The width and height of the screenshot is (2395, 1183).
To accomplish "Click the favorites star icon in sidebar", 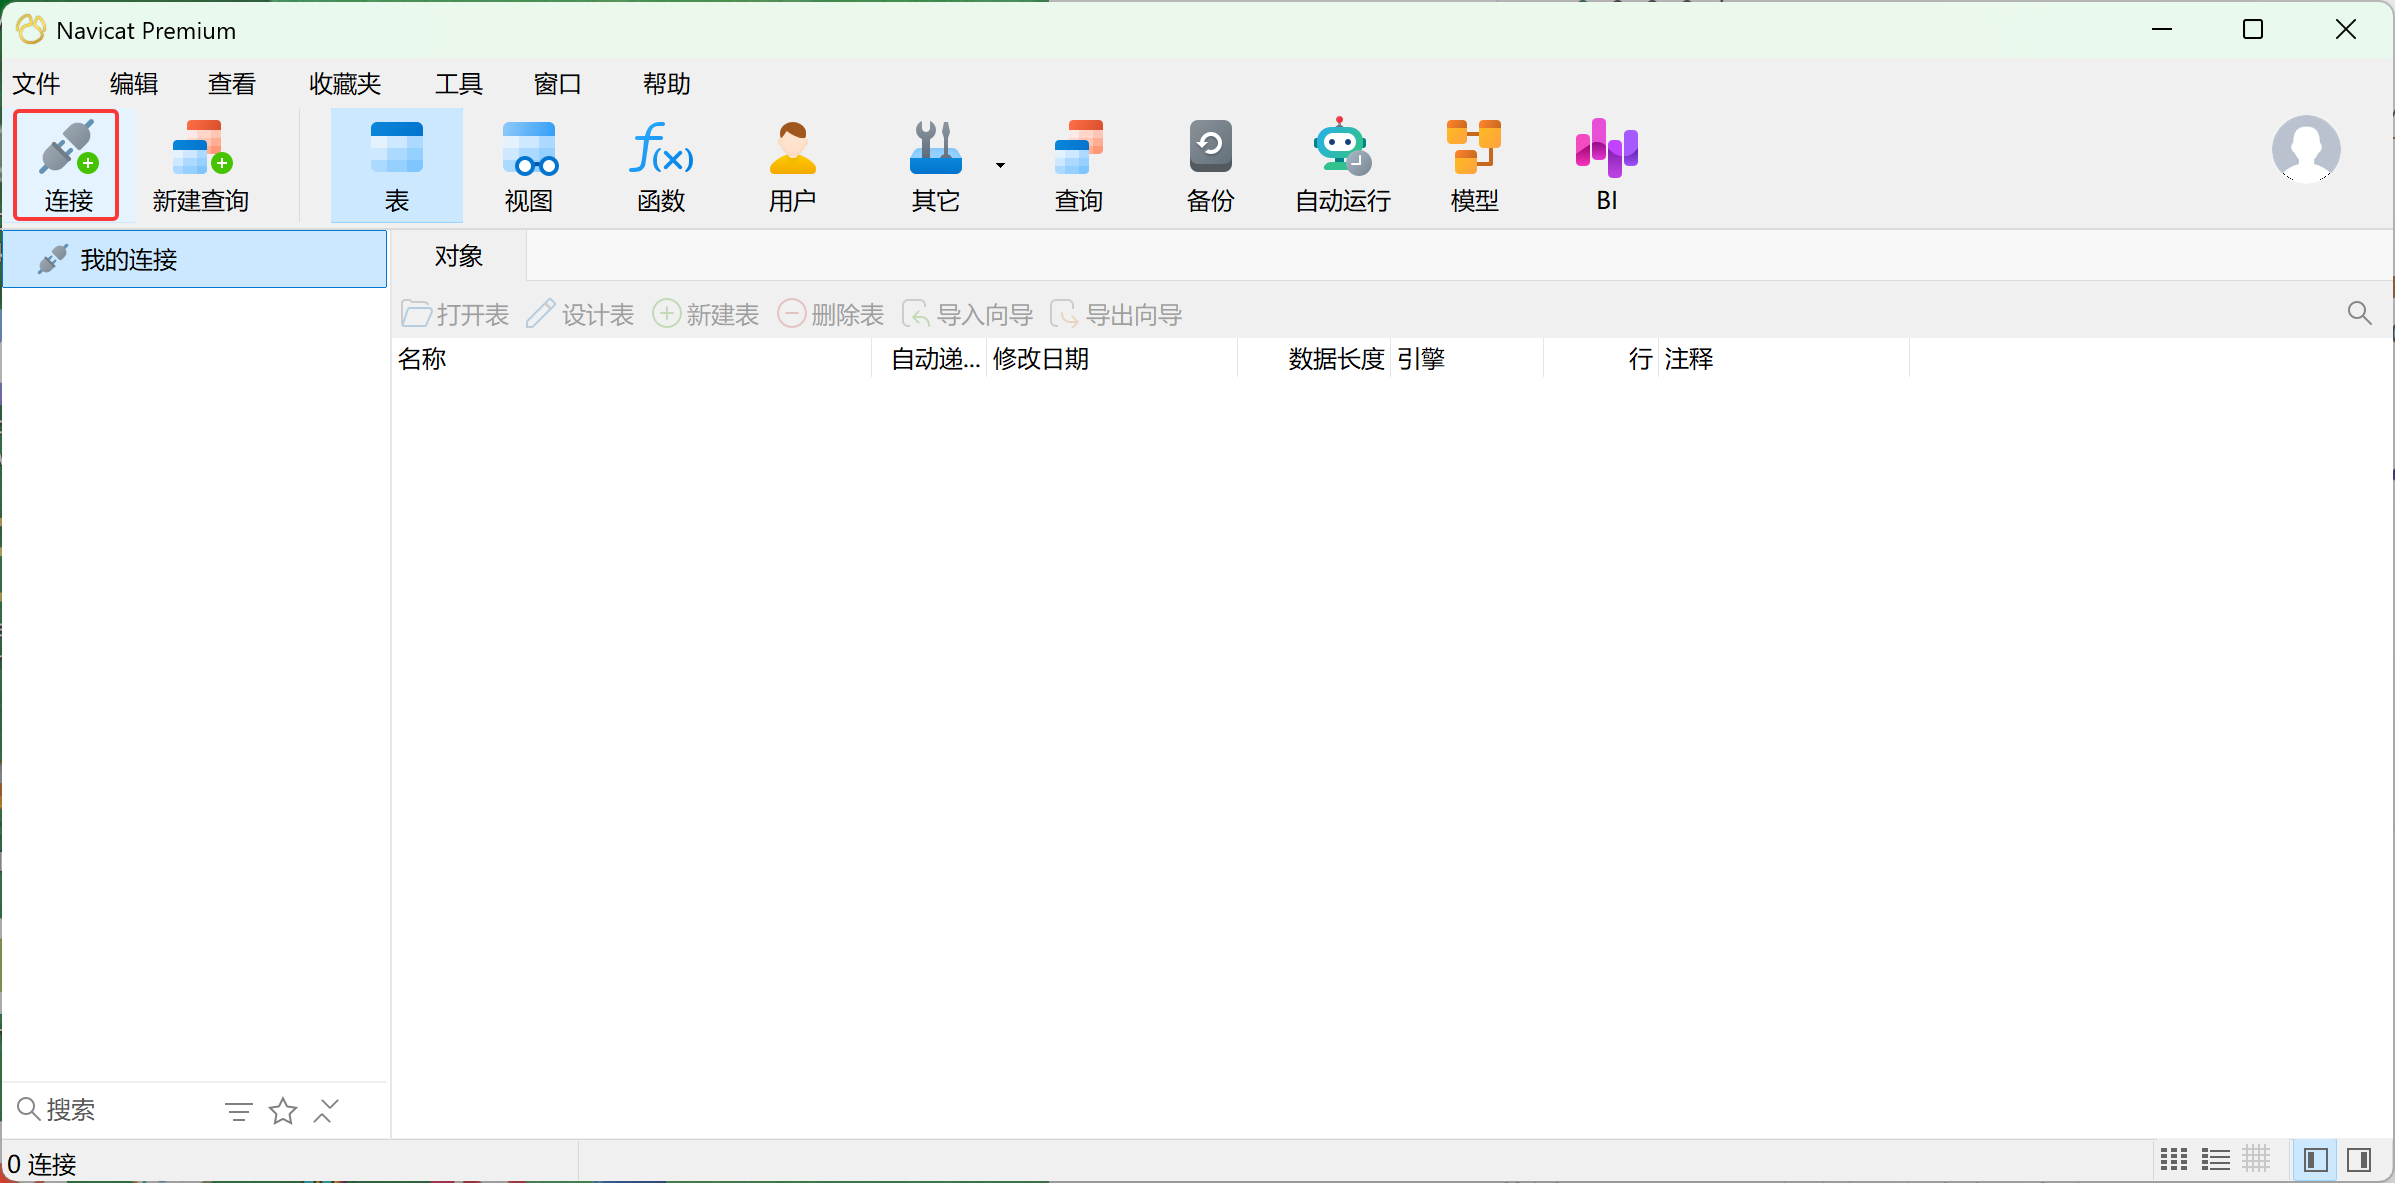I will tap(283, 1111).
